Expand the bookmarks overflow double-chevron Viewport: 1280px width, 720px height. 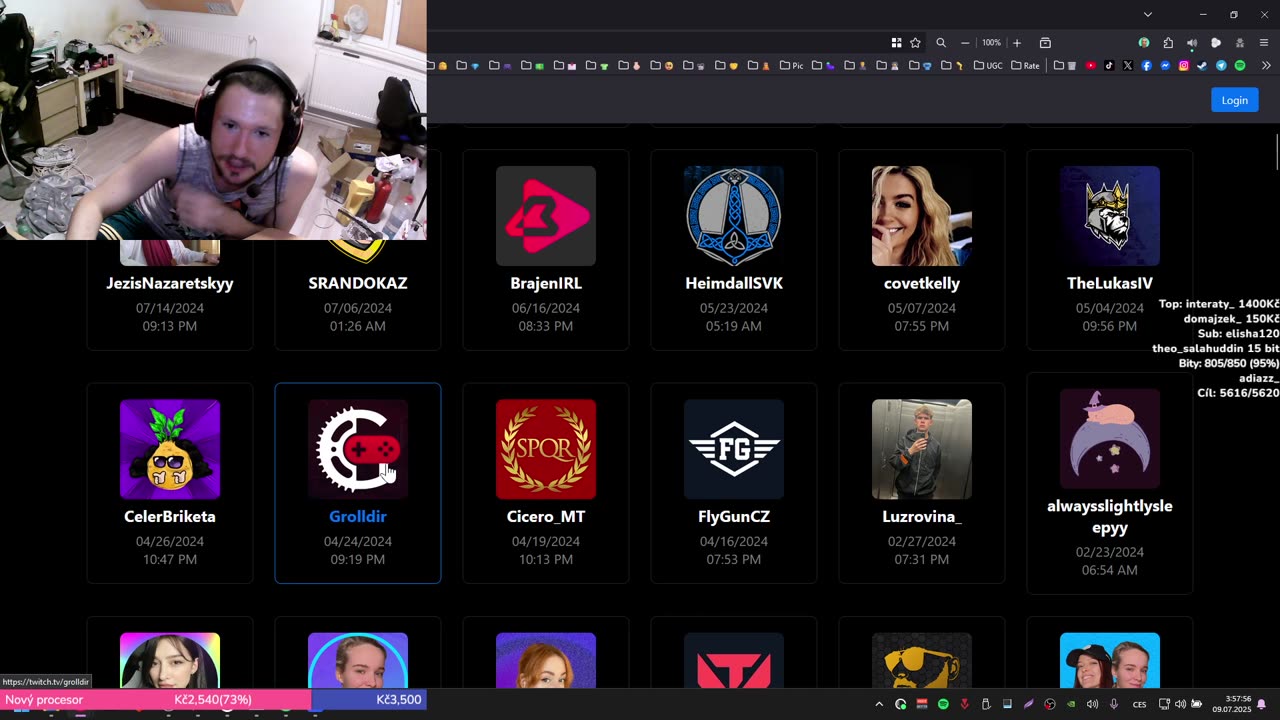coord(1266,66)
